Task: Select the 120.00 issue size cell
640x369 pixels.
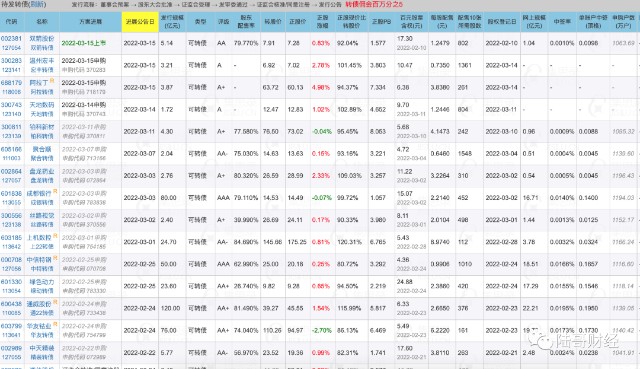Action: tap(170, 308)
